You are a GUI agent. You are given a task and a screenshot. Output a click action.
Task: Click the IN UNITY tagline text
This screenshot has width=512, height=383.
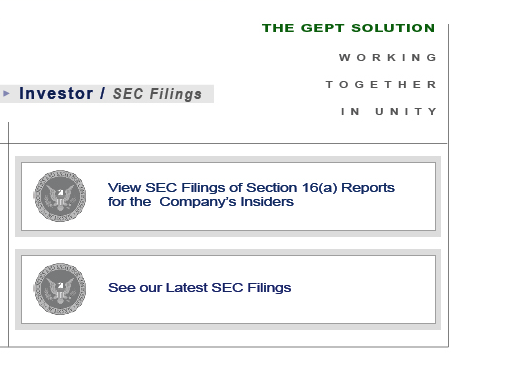388,111
